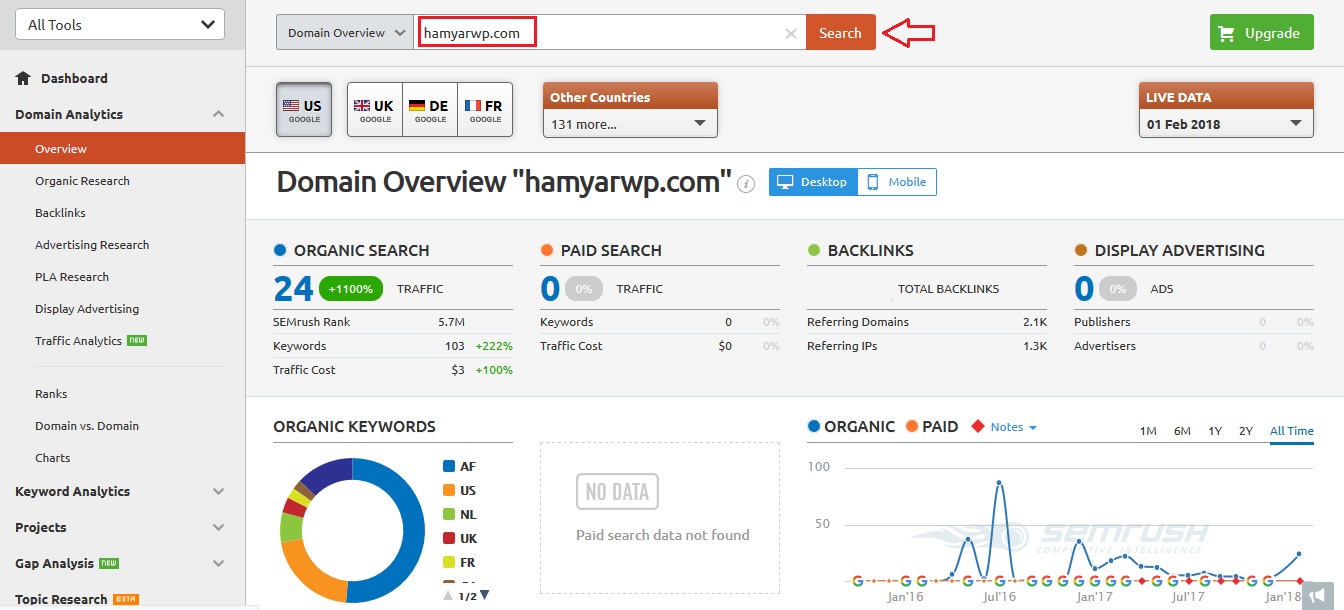Viewport: 1344px width, 610px height.
Task: Click the US flag icon
Action: pyautogui.click(x=291, y=105)
